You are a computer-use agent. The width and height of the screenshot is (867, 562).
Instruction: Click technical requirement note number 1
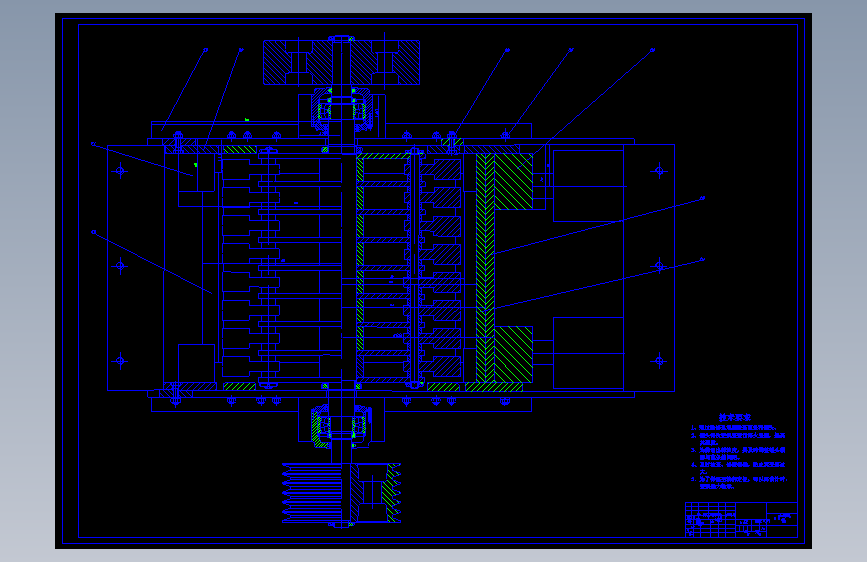733,428
